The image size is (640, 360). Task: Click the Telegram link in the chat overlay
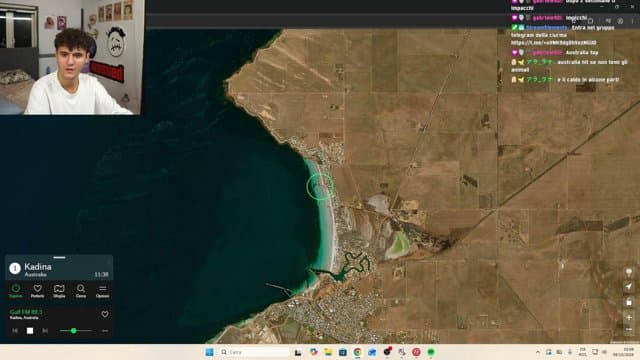[553, 42]
